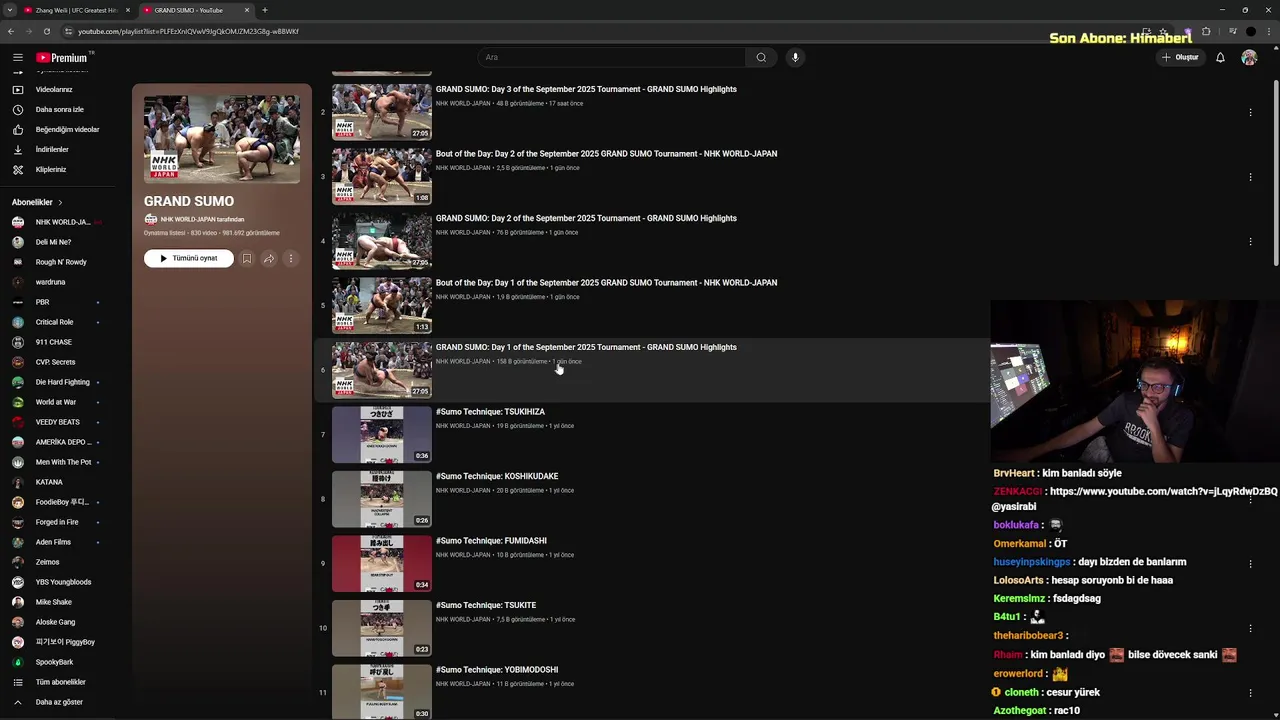Open 911 CHASE subscription

tap(53, 342)
